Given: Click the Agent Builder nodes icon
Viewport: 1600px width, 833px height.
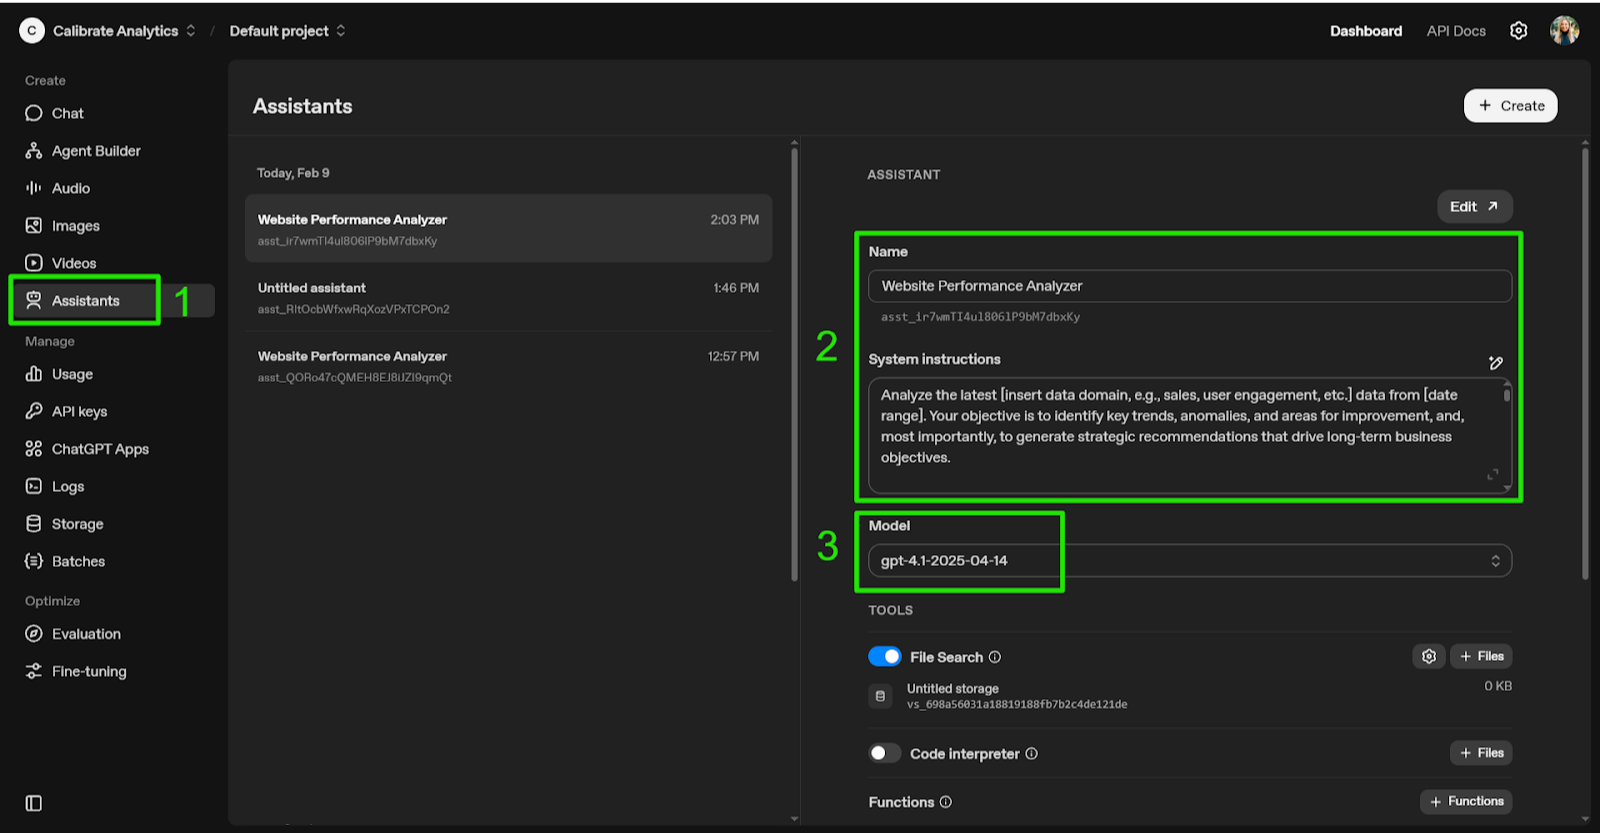Looking at the screenshot, I should pyautogui.click(x=34, y=151).
